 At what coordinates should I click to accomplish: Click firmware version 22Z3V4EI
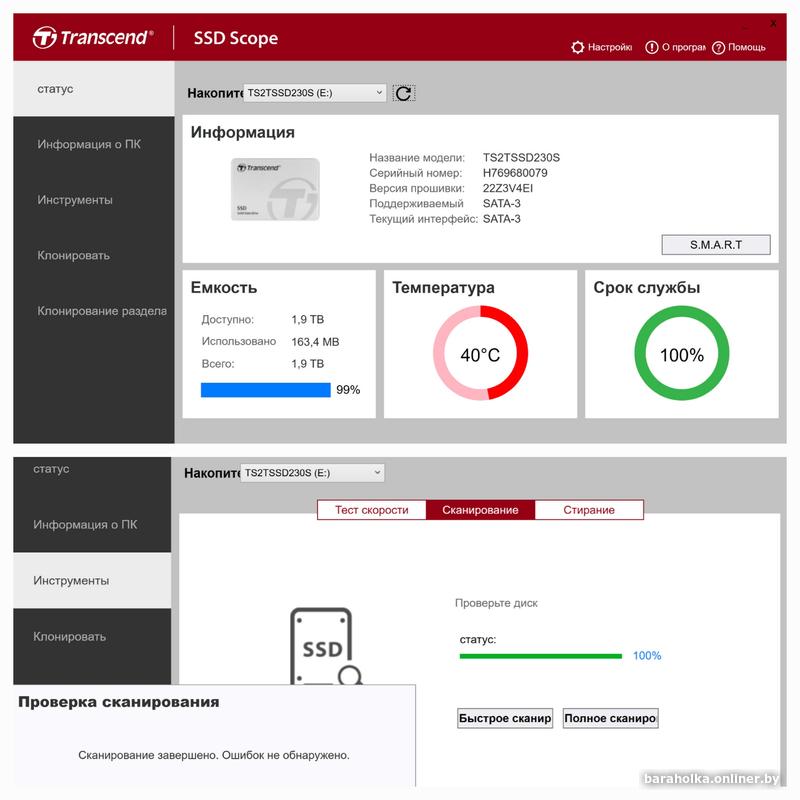[x=508, y=188]
